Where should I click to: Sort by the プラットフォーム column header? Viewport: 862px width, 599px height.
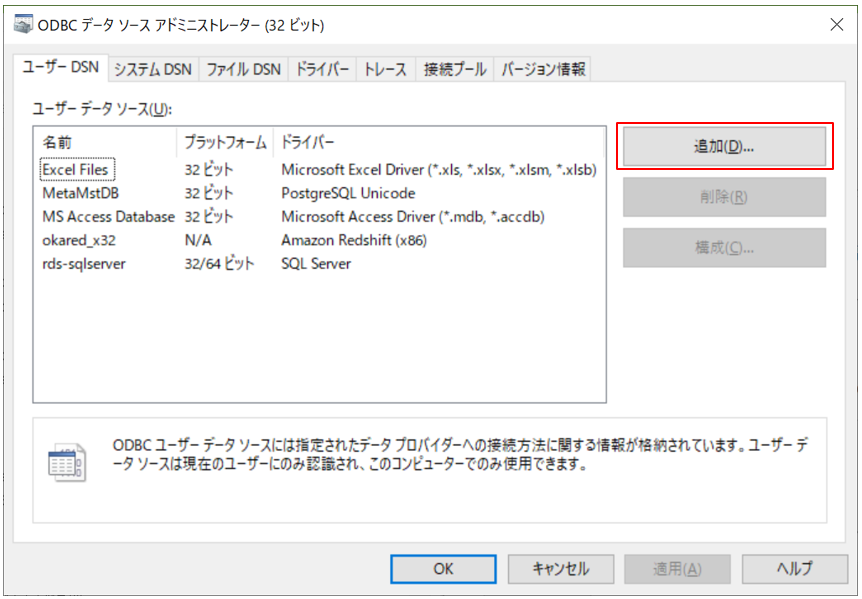click(x=225, y=143)
